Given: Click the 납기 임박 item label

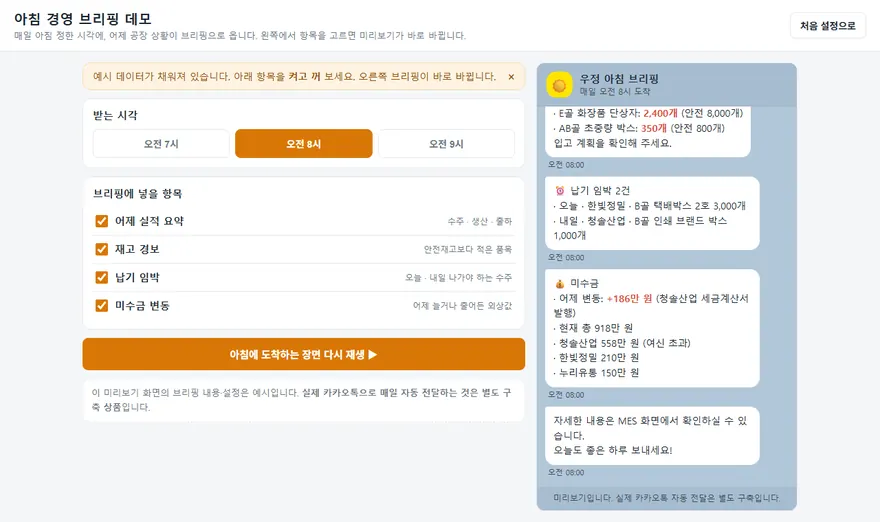Looking at the screenshot, I should [x=137, y=277].
